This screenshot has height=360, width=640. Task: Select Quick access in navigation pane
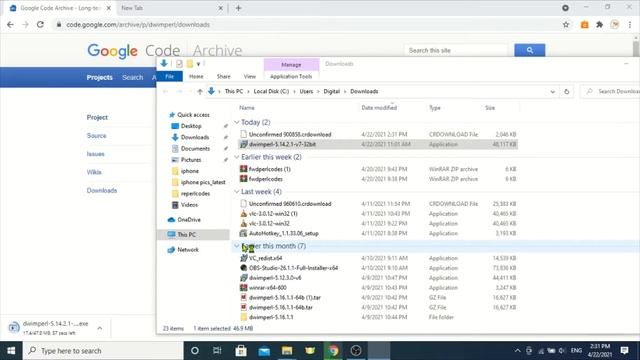coord(193,115)
